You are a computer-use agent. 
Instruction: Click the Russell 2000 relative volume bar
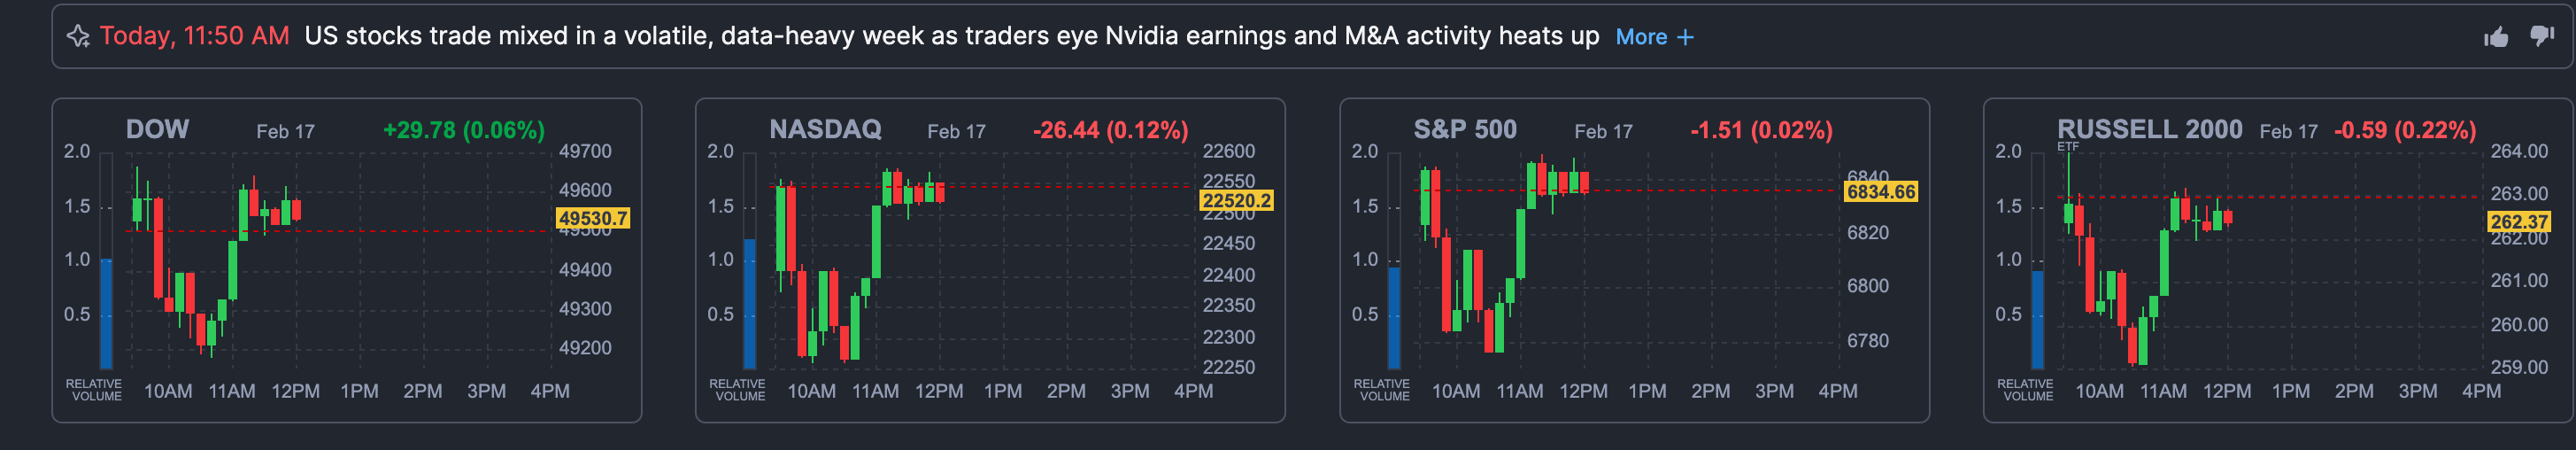(x=2037, y=318)
